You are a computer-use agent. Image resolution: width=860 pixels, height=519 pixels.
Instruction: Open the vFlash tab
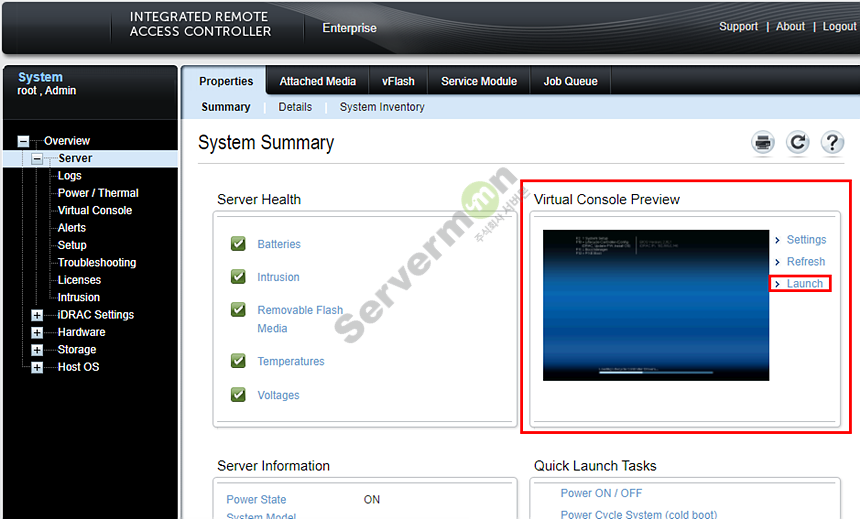pyautogui.click(x=398, y=81)
